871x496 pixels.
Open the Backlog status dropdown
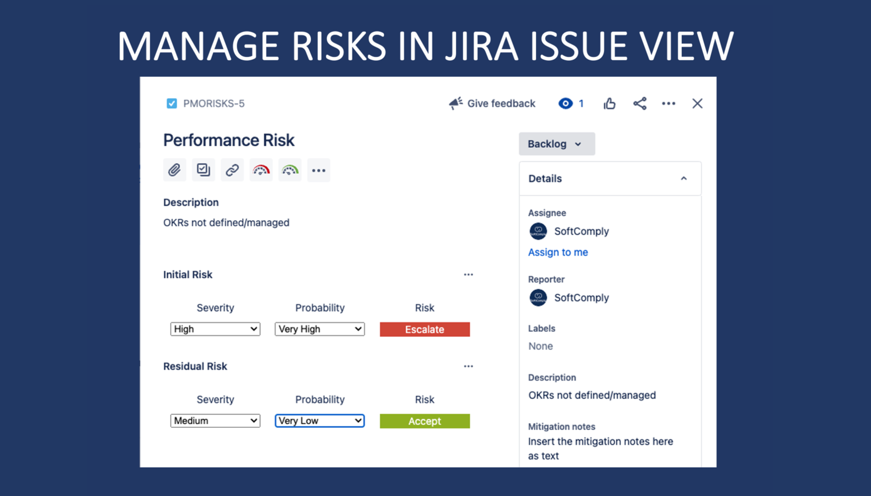click(557, 144)
